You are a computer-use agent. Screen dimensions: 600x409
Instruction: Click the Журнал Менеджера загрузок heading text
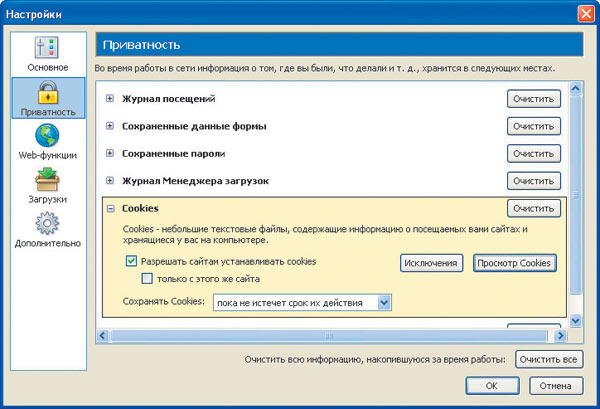[195, 181]
